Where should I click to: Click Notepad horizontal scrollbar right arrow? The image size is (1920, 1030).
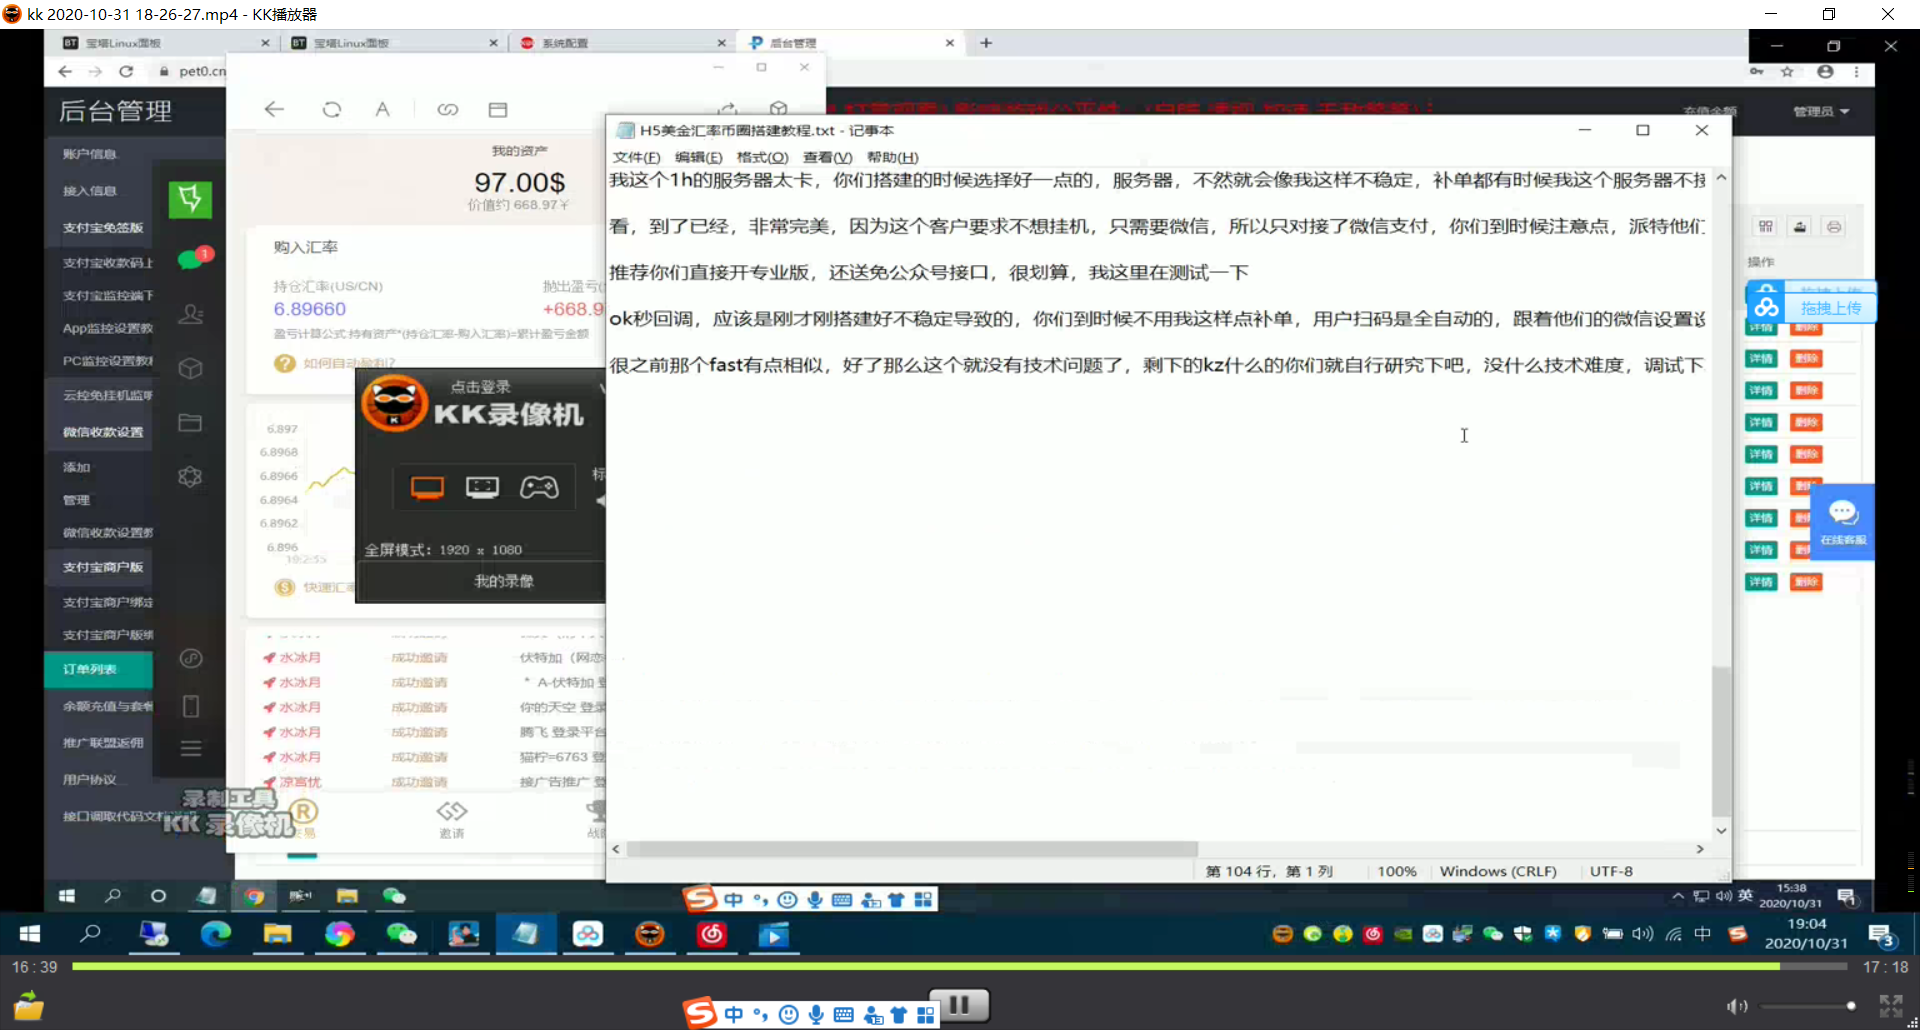[1700, 848]
